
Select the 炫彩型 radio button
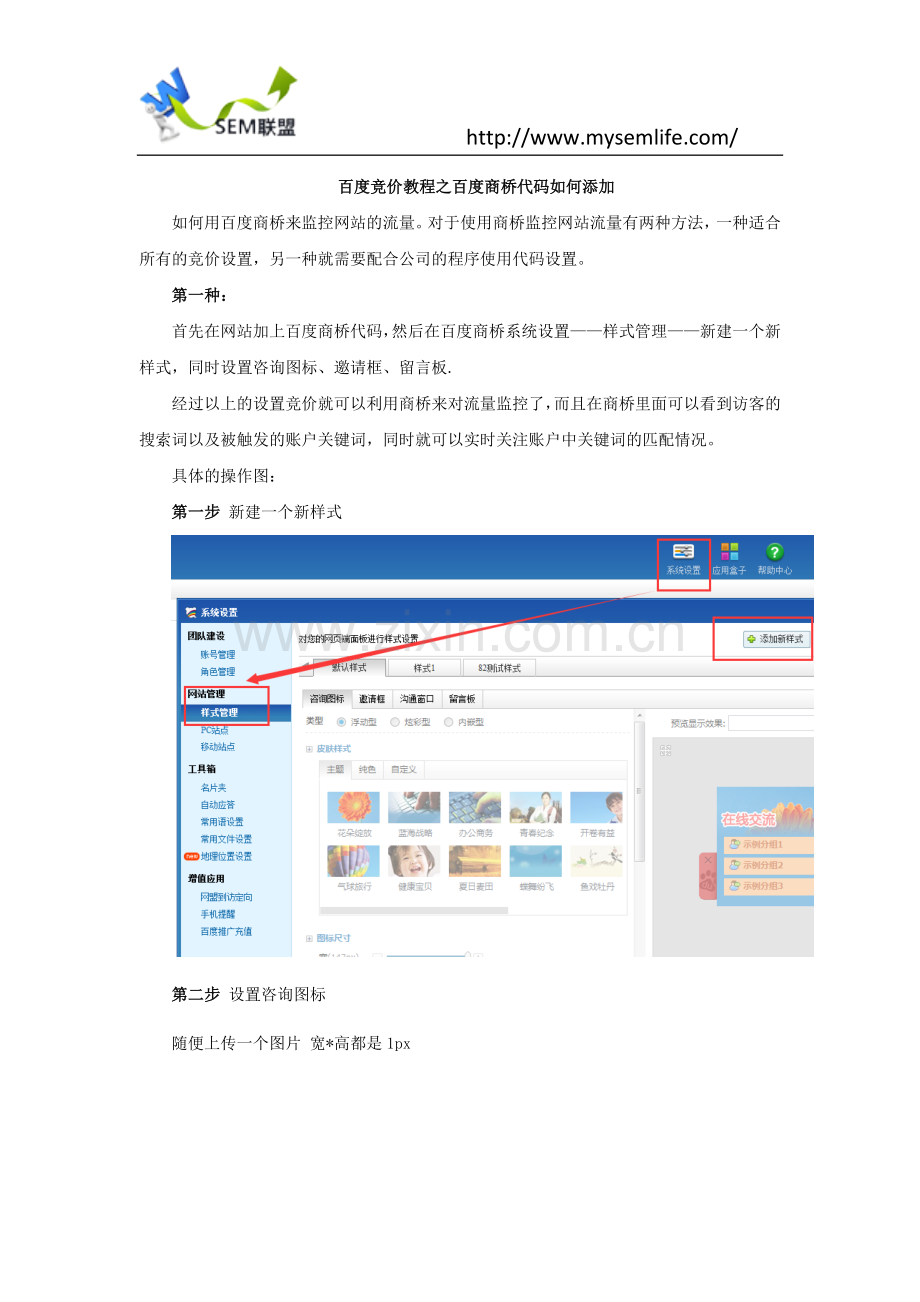pos(395,721)
